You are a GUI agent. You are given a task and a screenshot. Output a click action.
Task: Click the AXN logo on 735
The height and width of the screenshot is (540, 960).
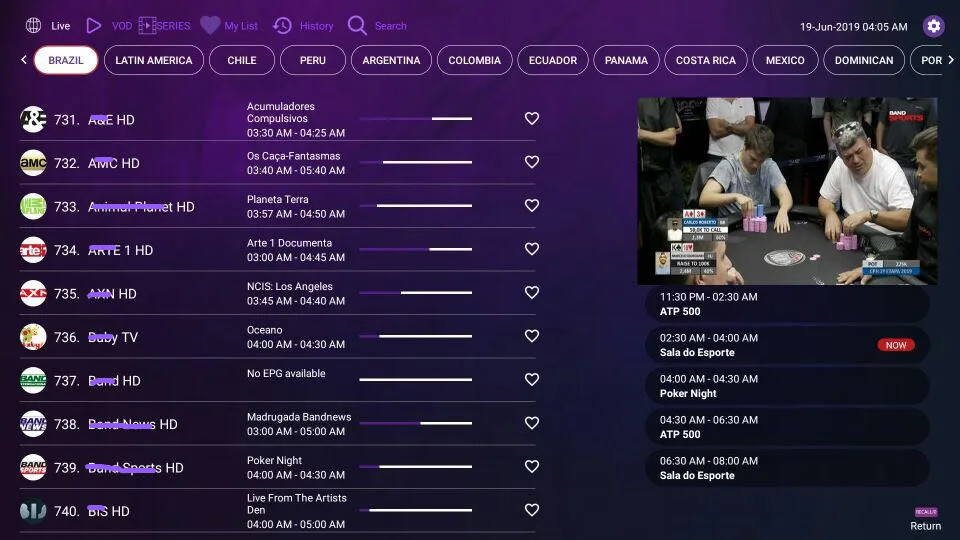[x=33, y=293]
